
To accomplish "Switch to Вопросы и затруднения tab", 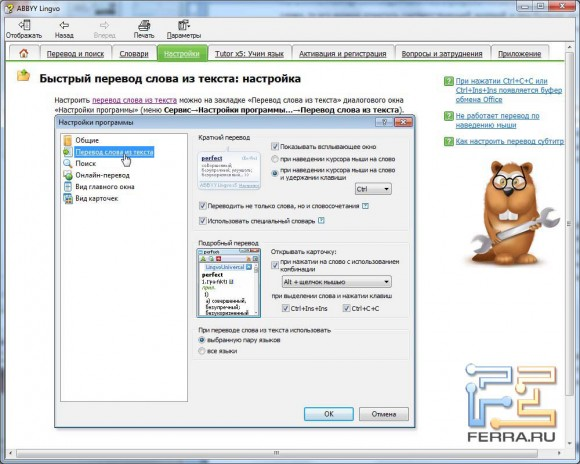I will click(442, 54).
